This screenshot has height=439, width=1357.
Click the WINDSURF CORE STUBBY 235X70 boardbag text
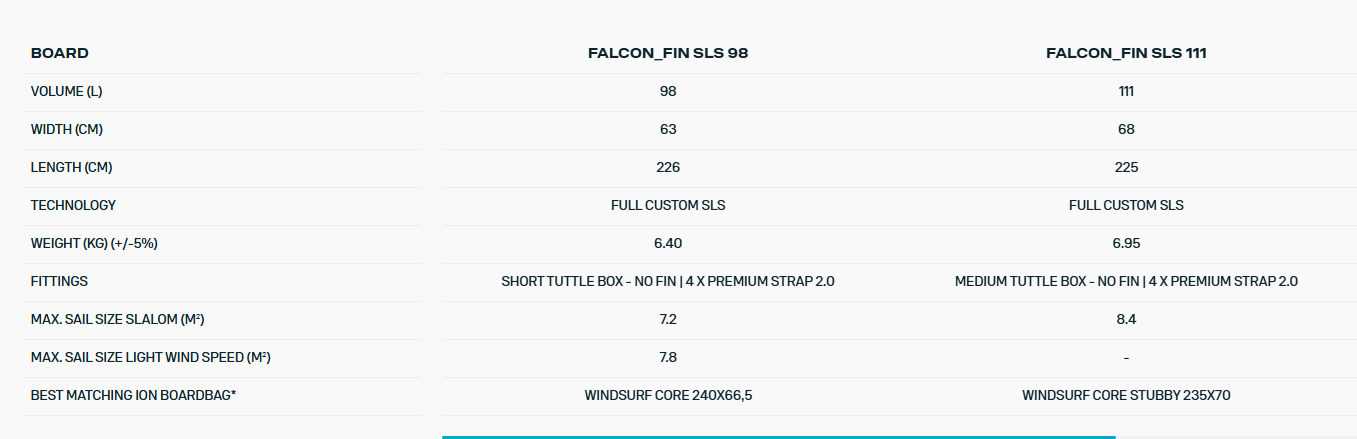click(x=1126, y=396)
